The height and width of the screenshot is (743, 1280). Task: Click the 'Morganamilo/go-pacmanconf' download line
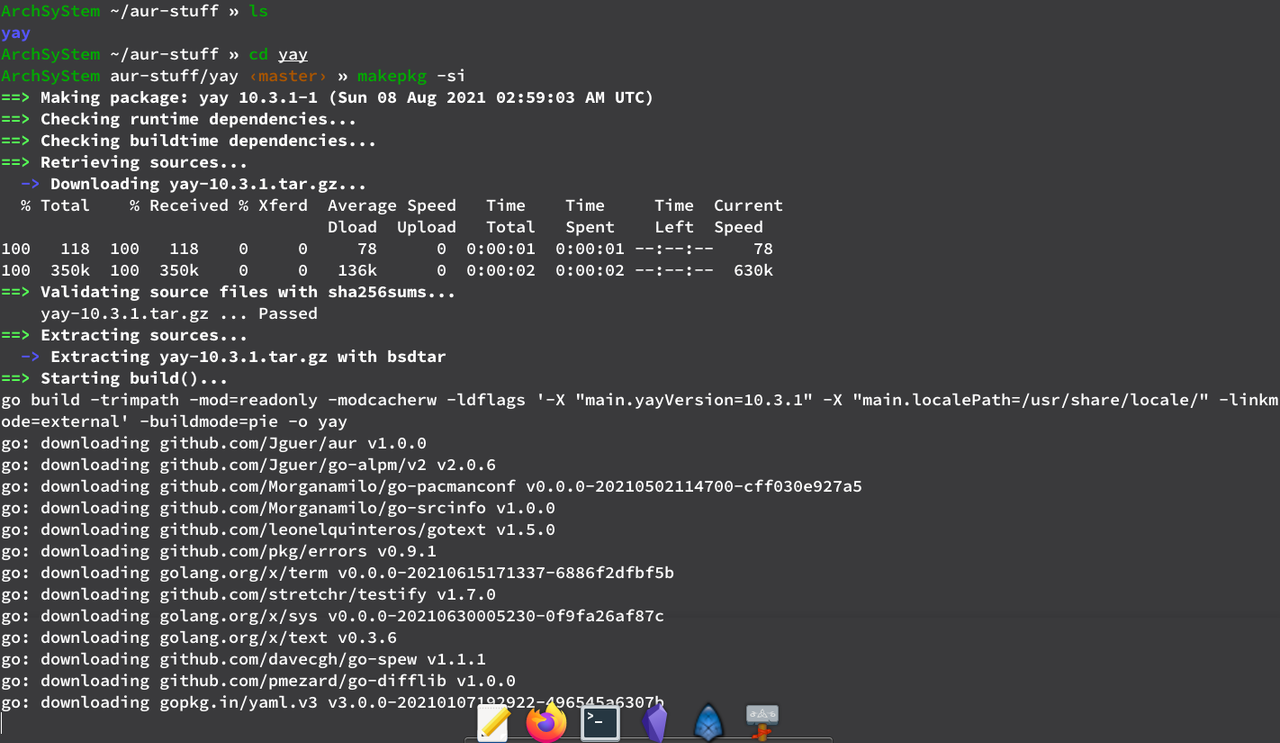pos(431,487)
